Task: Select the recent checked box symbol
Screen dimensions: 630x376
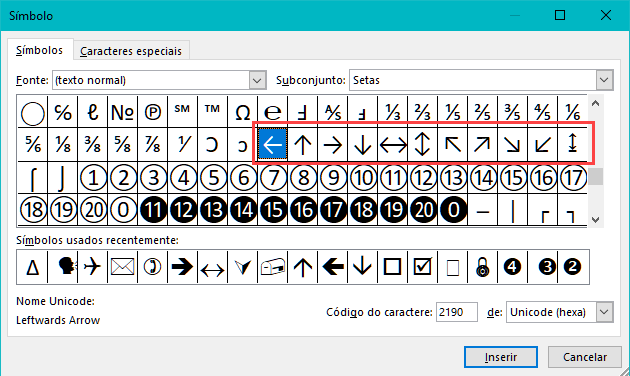Action: pos(423,267)
